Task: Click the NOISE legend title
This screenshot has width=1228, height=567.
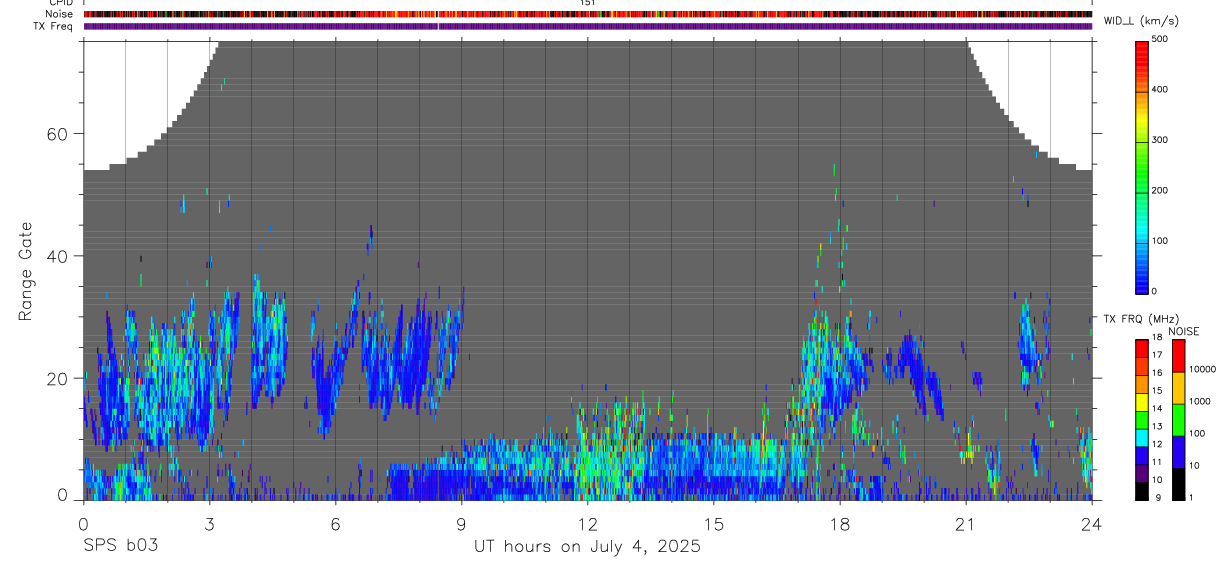Action: click(1184, 331)
